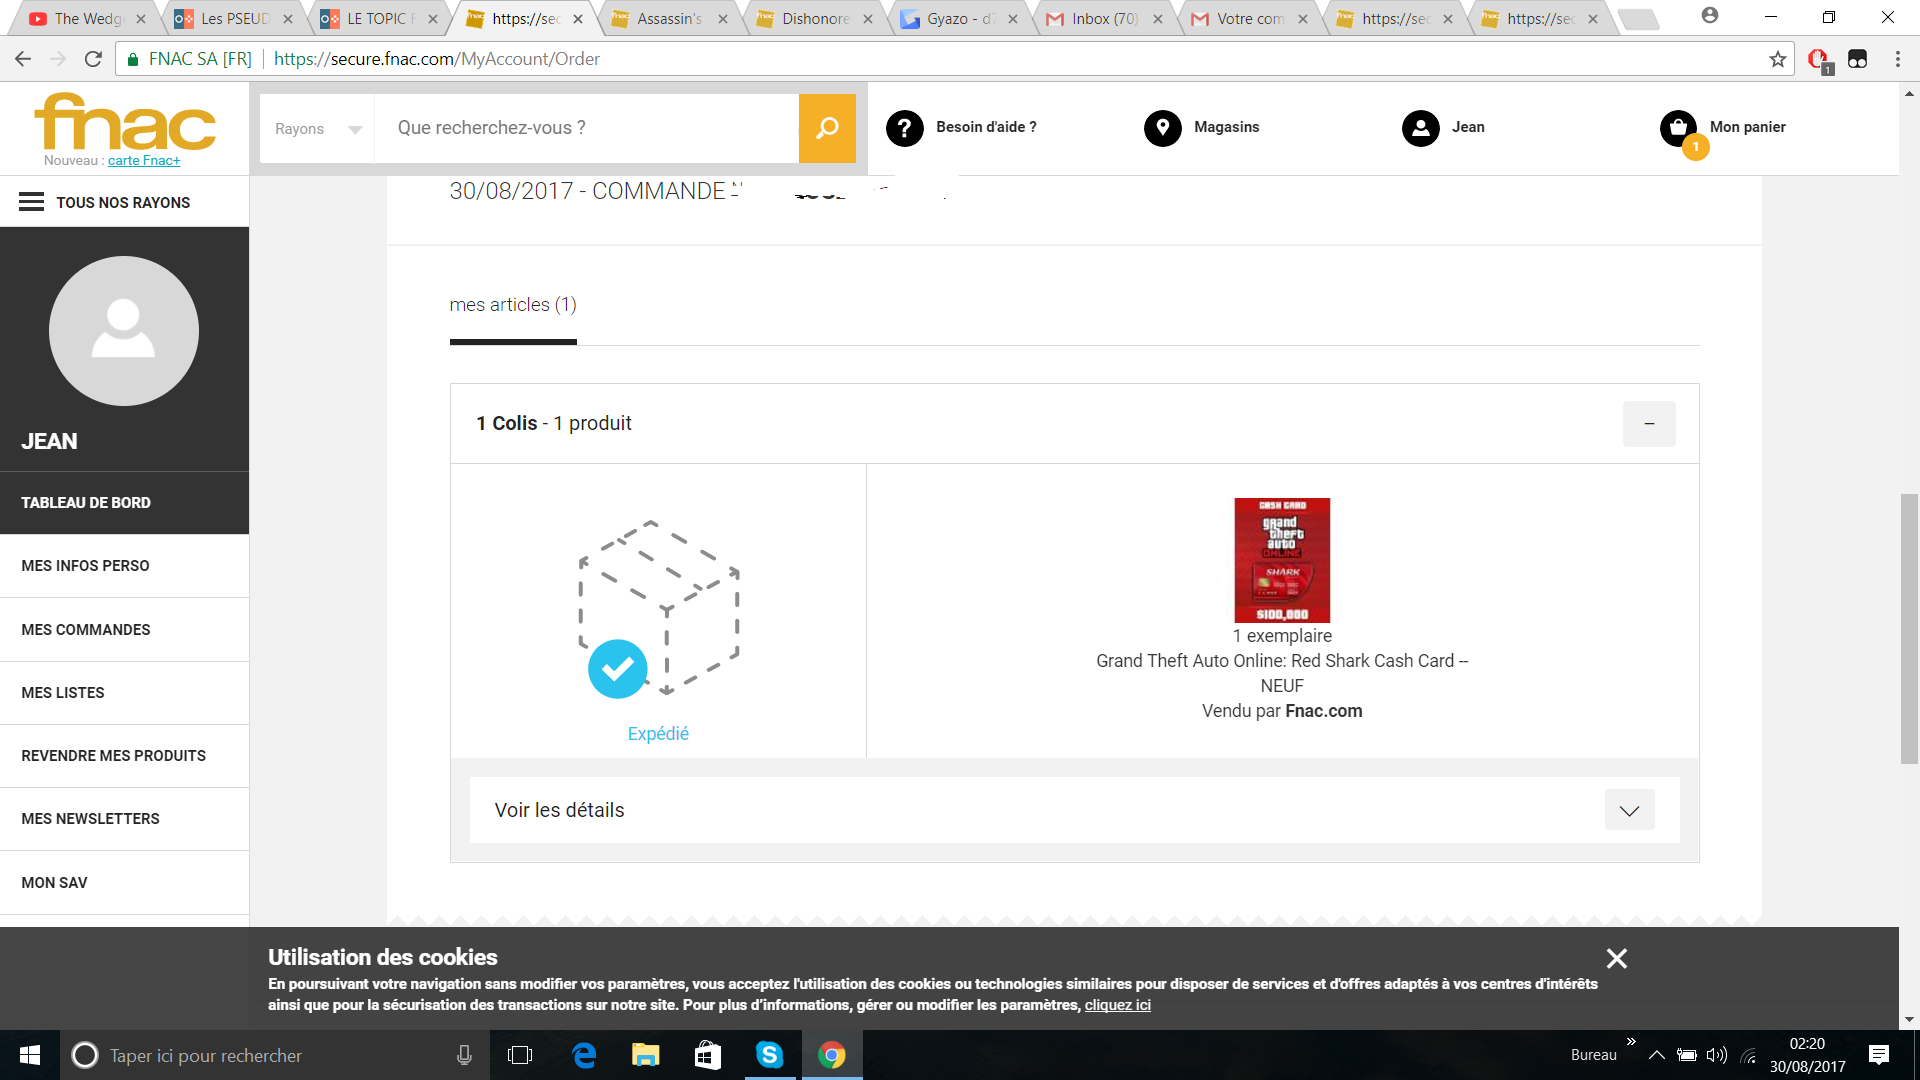1920x1080 pixels.
Task: Click the cliquez ici cookies link
Action: pyautogui.click(x=1117, y=1005)
